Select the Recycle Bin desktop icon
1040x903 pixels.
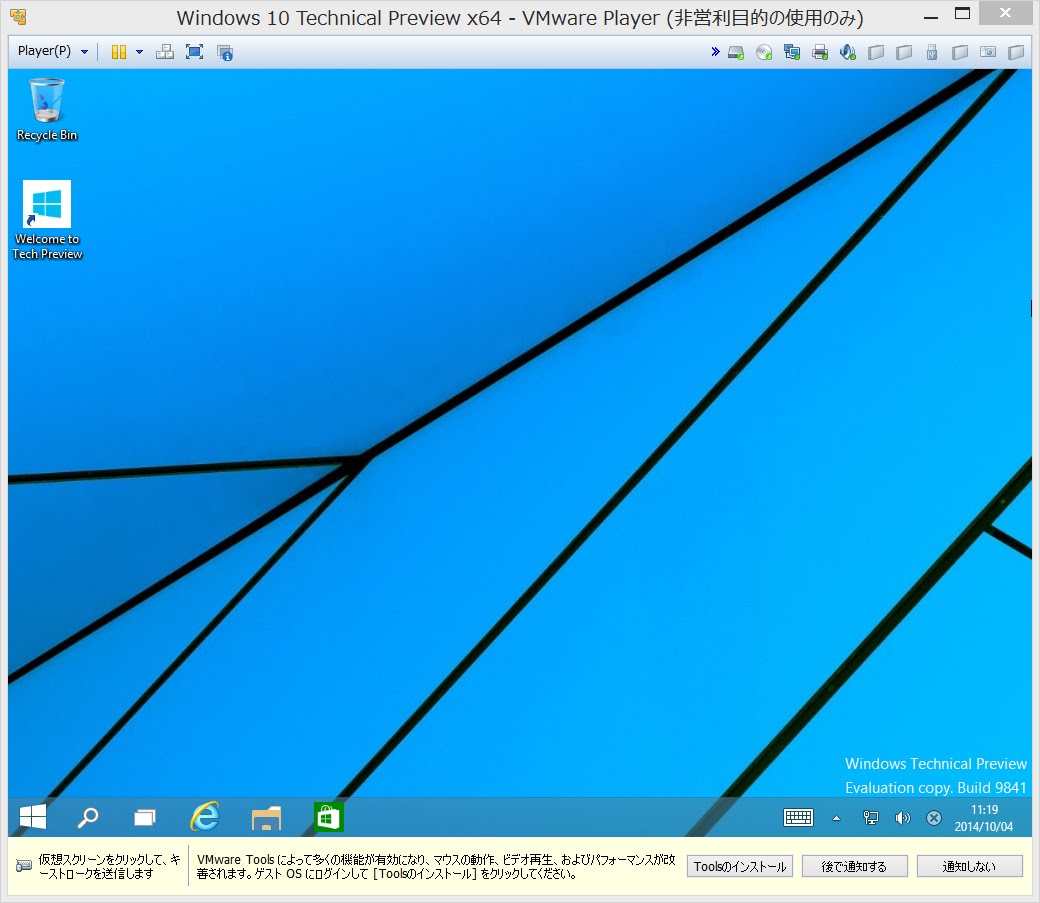46,109
